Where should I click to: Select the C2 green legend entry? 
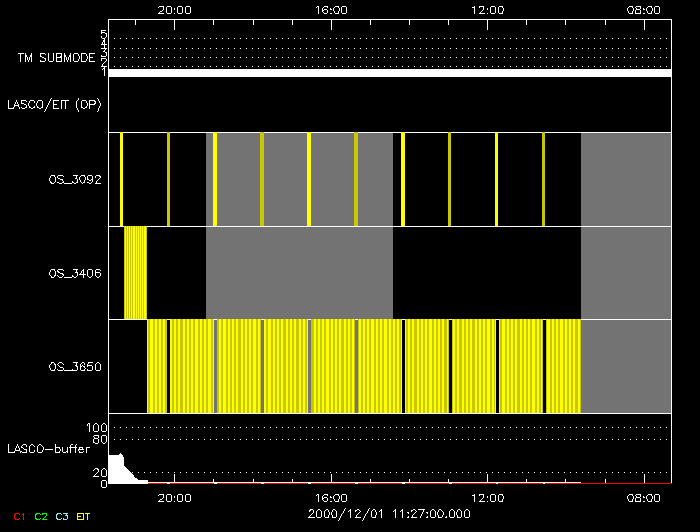[x=41, y=516]
